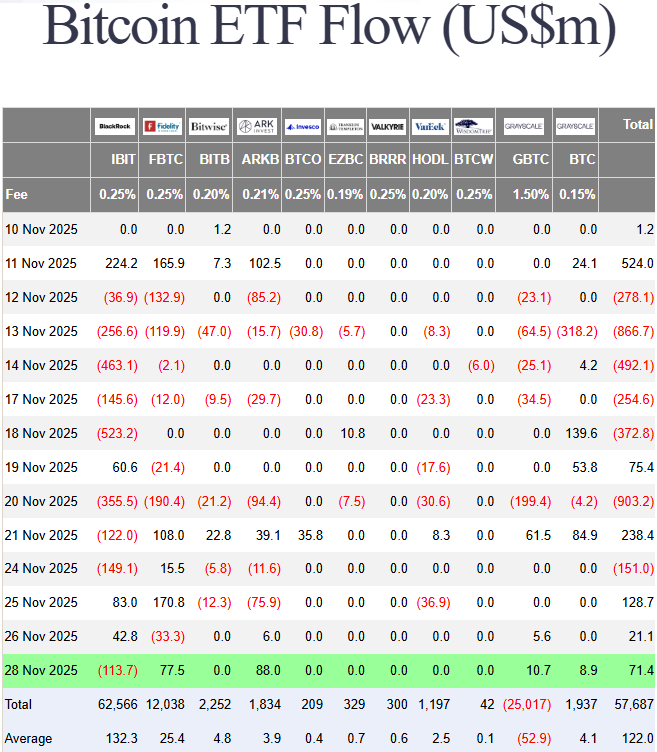Click the 170.8 FBTC value
657x752 pixels.
[168, 602]
